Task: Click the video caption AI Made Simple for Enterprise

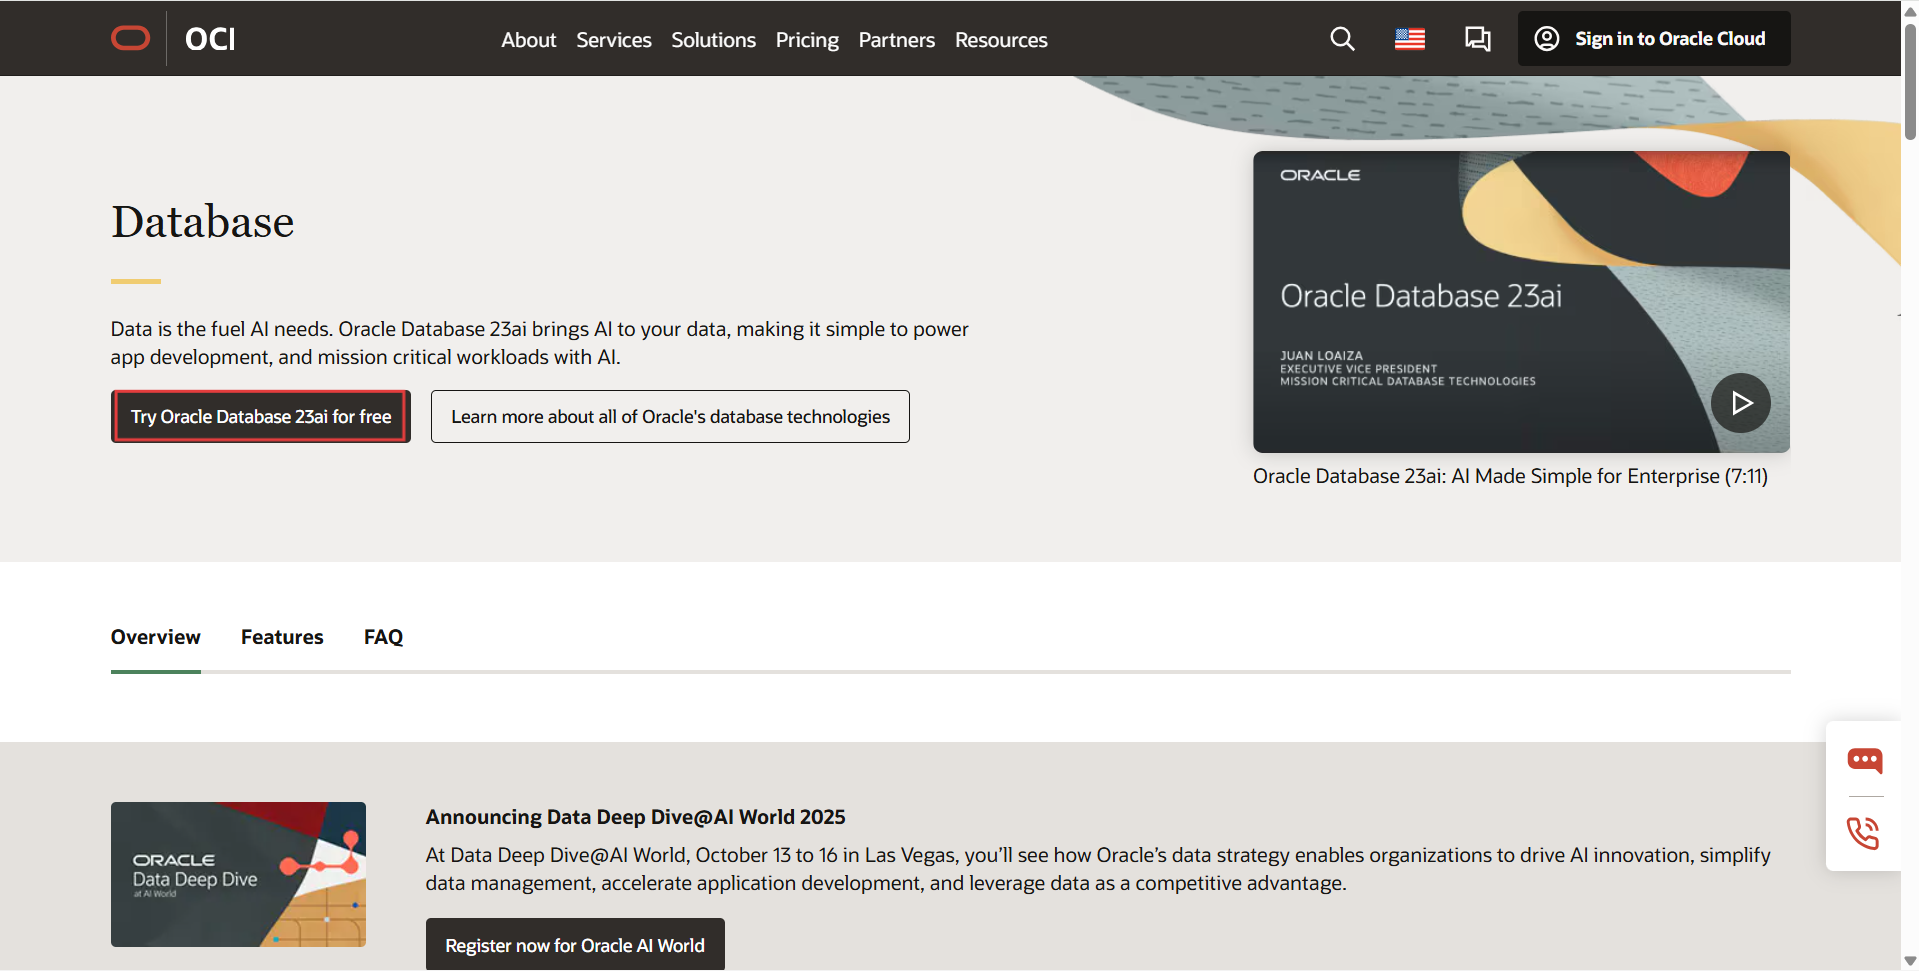Action: (x=1510, y=476)
